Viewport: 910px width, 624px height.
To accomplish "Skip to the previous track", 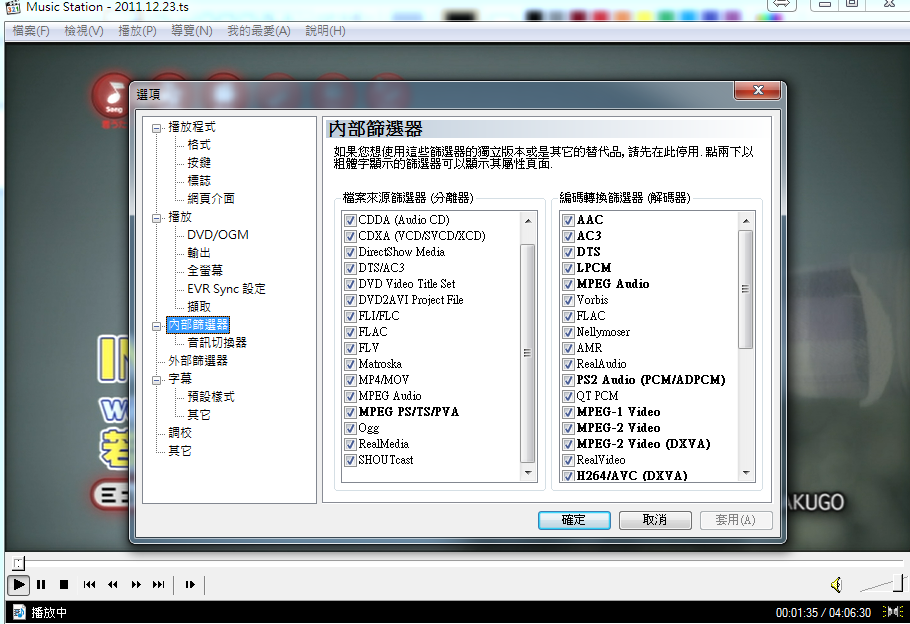I will pyautogui.click(x=89, y=585).
